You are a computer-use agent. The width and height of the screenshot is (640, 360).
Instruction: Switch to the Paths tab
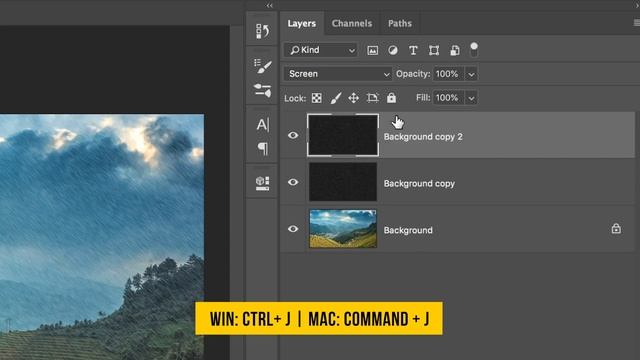[400, 24]
